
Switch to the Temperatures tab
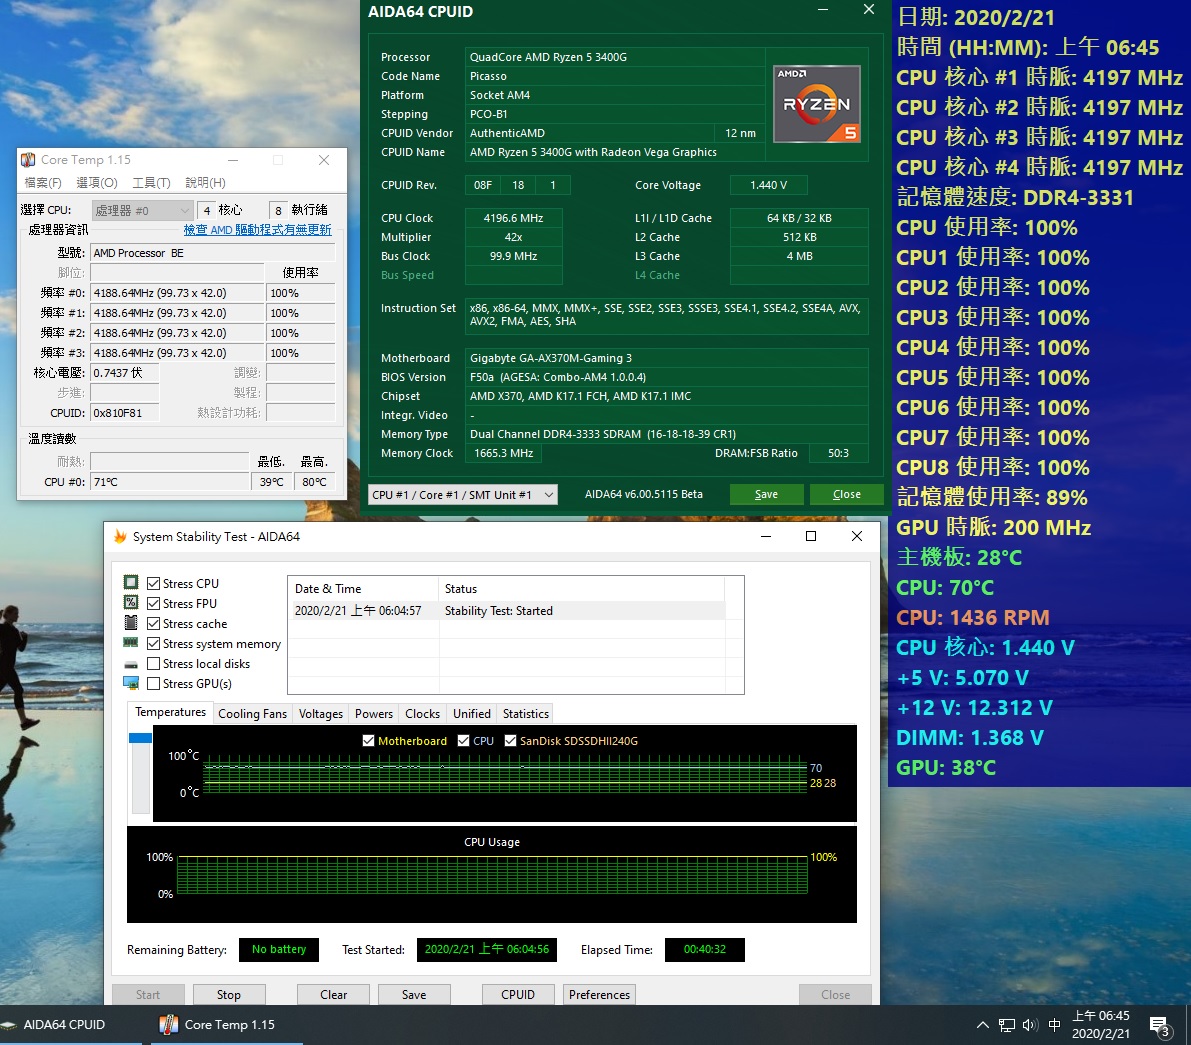click(x=170, y=712)
